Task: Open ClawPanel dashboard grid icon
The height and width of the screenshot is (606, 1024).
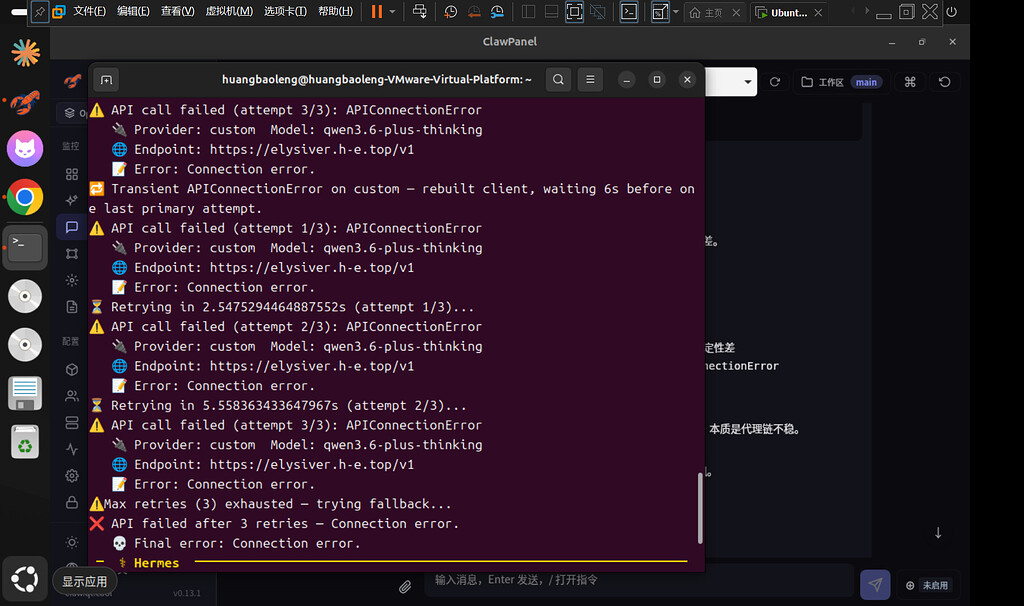Action: [72, 174]
